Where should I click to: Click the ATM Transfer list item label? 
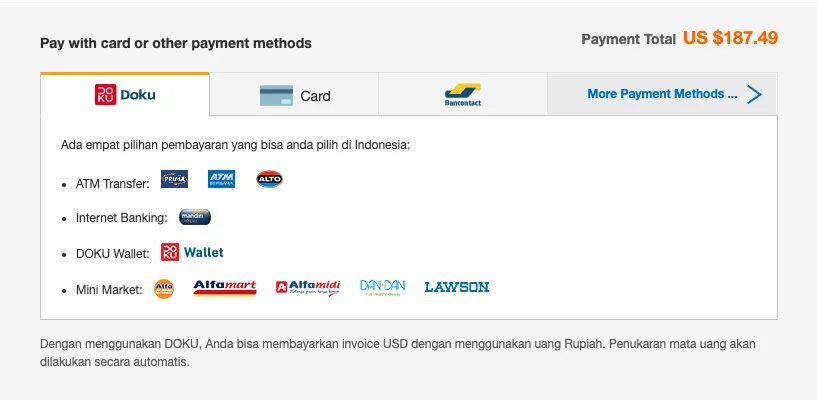point(113,184)
